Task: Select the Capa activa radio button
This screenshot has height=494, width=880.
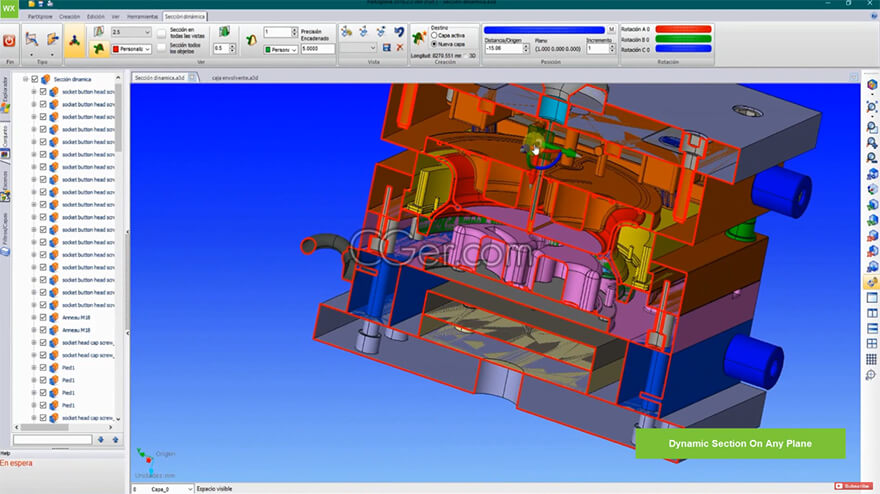Action: coord(434,35)
